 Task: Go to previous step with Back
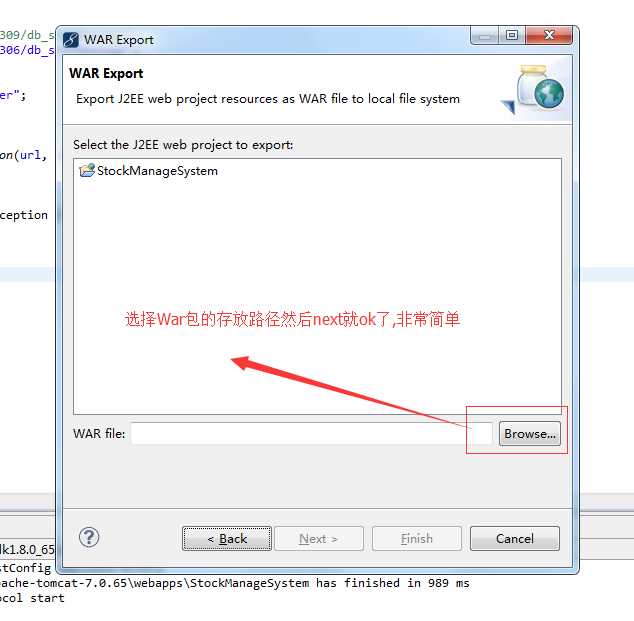click(x=227, y=539)
